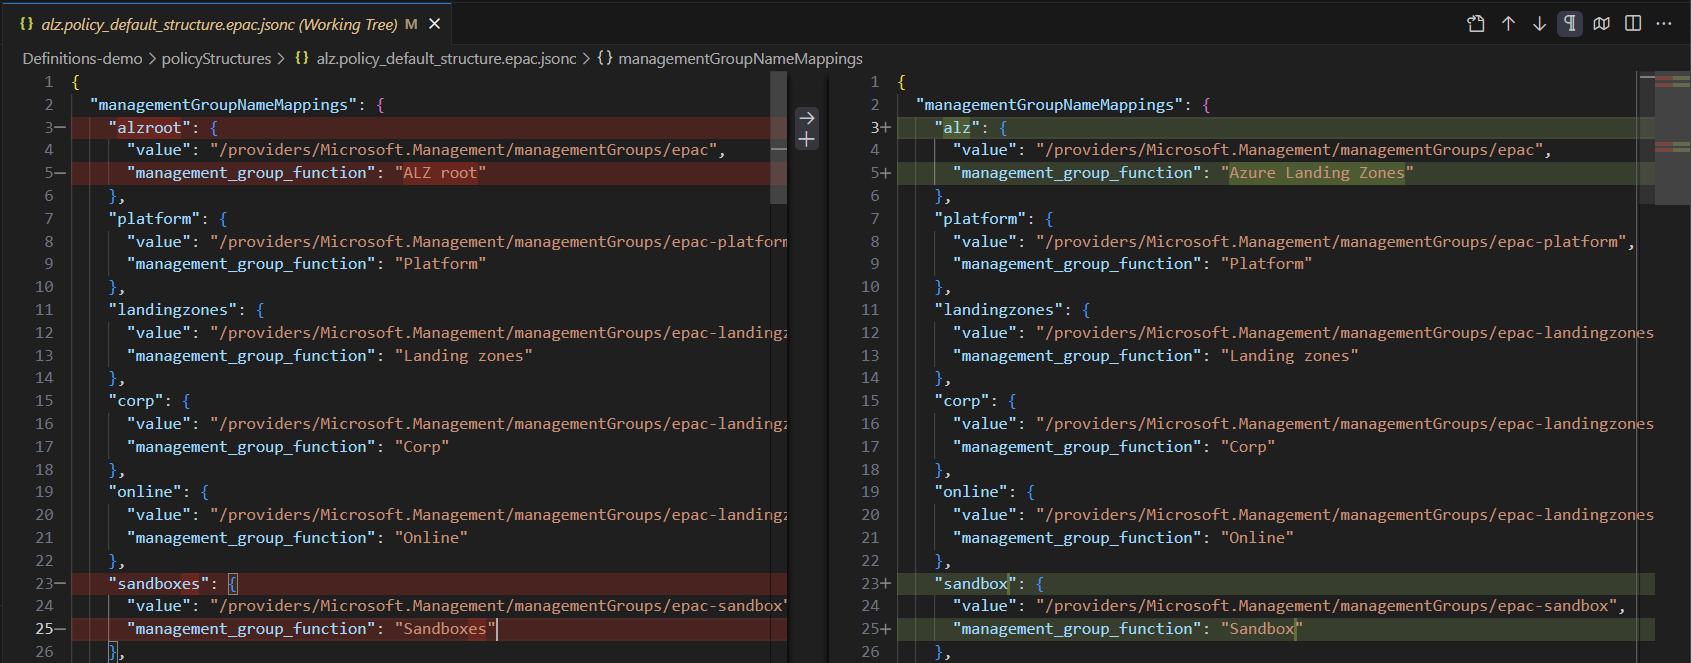Screen dimensions: 1691x663
Task: Click the braces icon before the breadcrumb file name
Action: (x=302, y=58)
